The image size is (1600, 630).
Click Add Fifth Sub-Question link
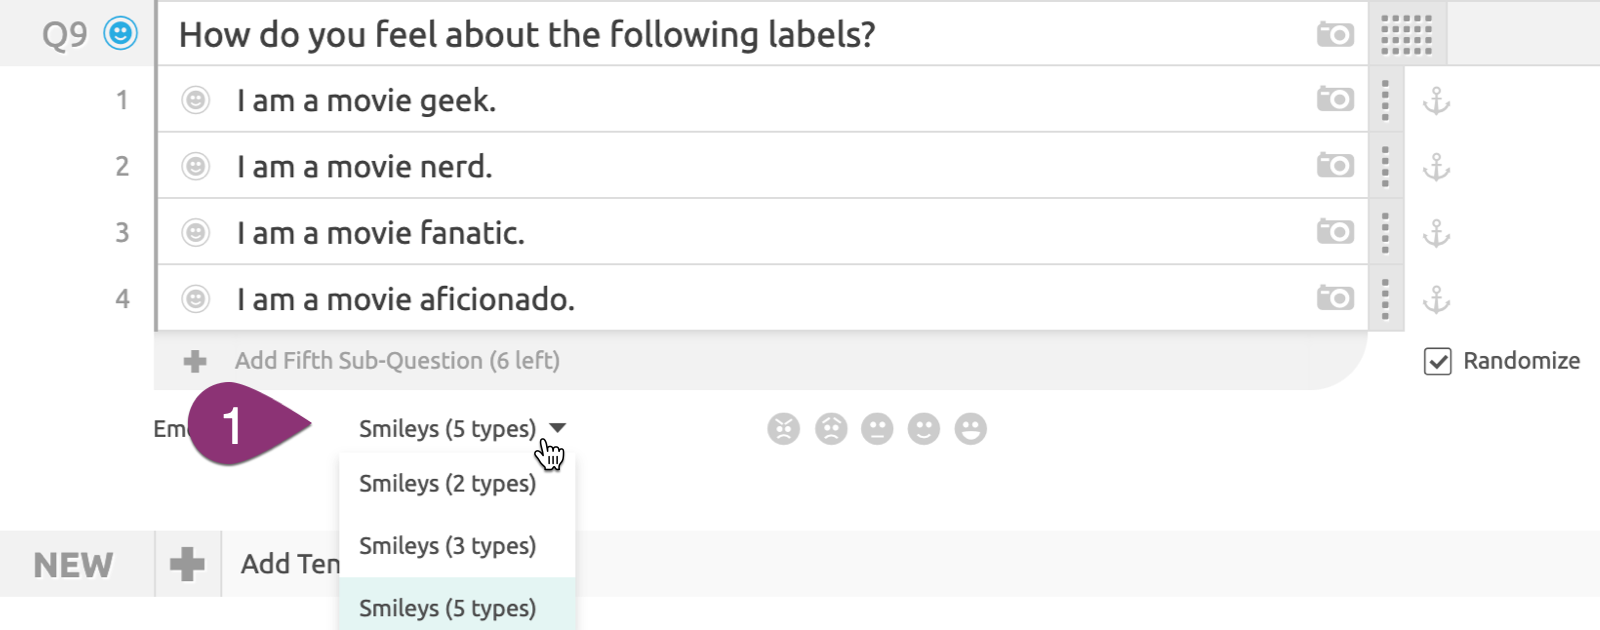click(x=397, y=361)
